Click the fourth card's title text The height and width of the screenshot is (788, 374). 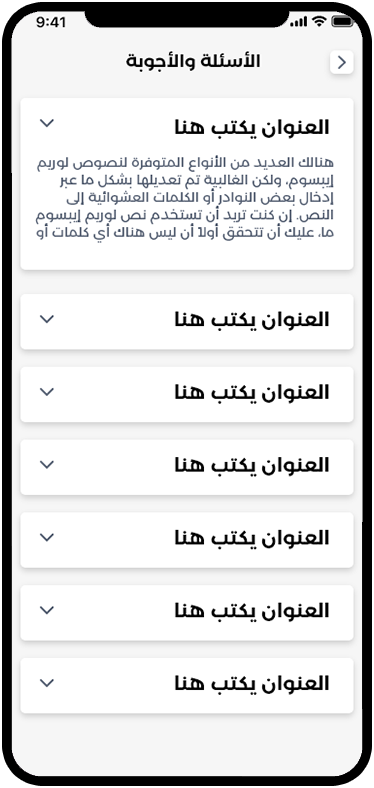click(252, 465)
